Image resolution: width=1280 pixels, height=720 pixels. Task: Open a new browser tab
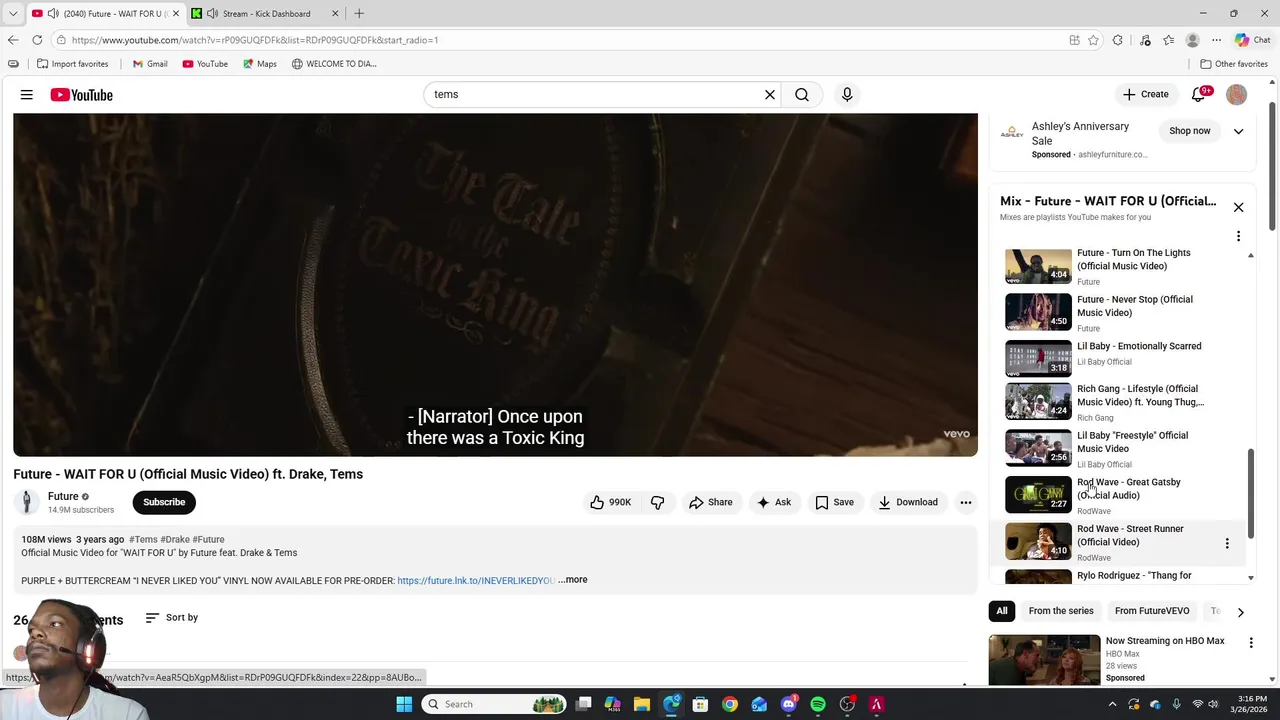[359, 13]
